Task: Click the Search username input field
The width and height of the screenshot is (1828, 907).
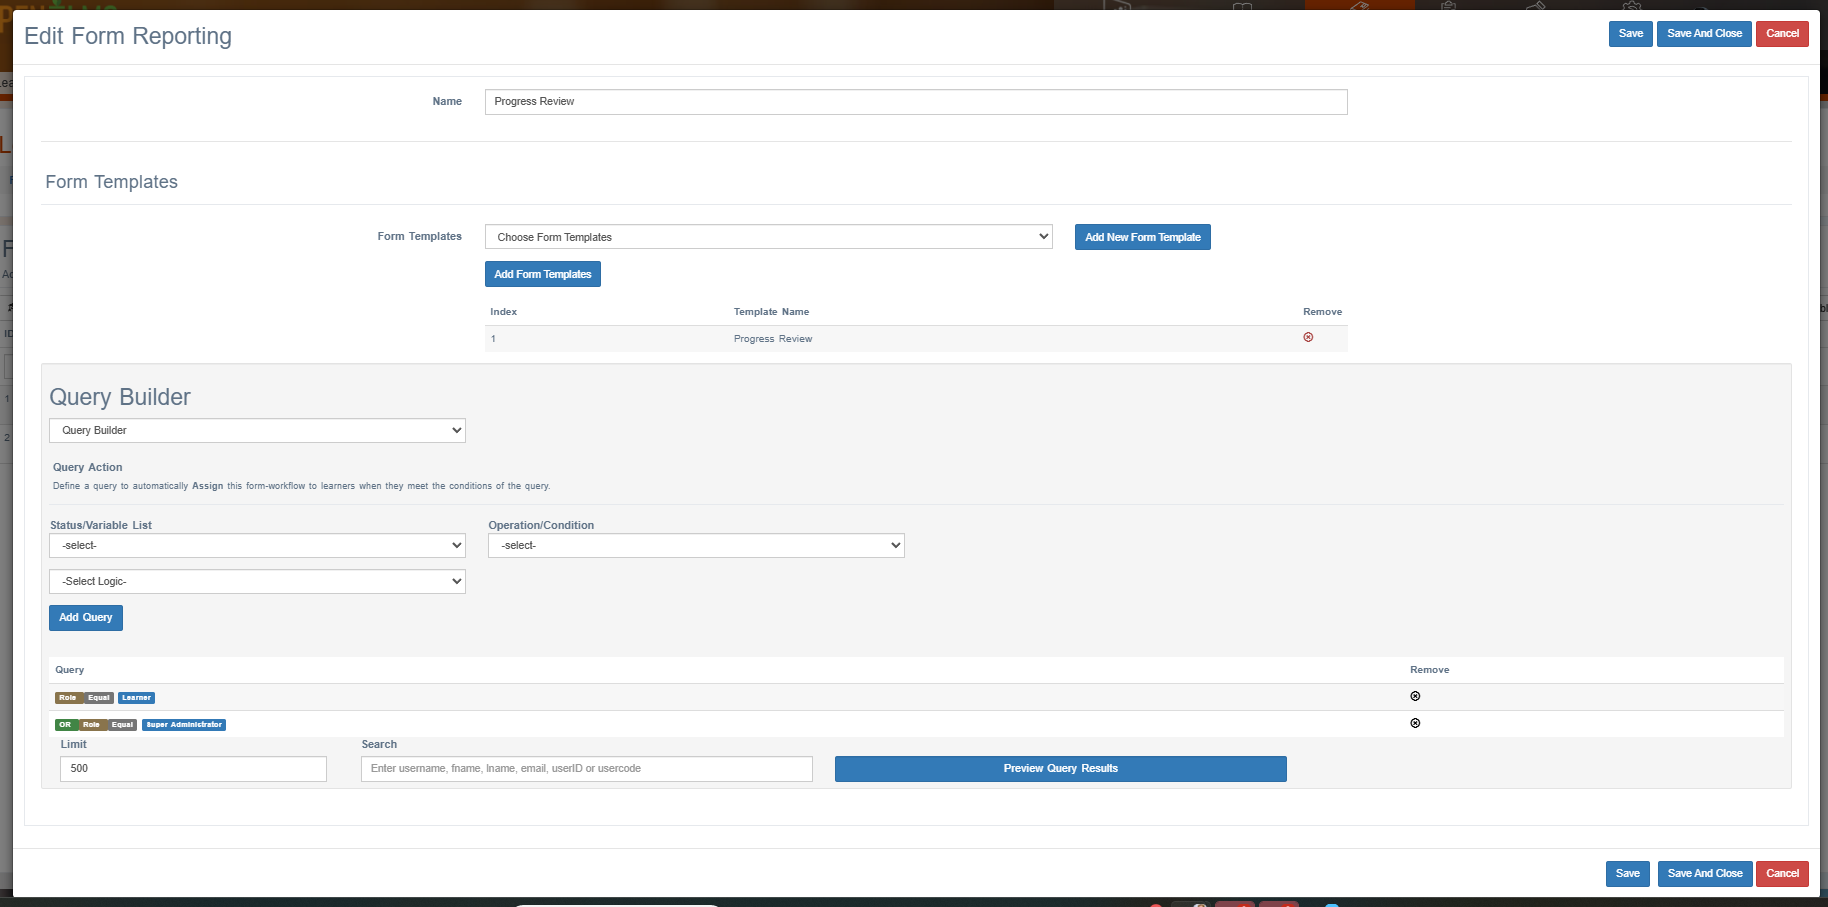Action: pyautogui.click(x=586, y=769)
